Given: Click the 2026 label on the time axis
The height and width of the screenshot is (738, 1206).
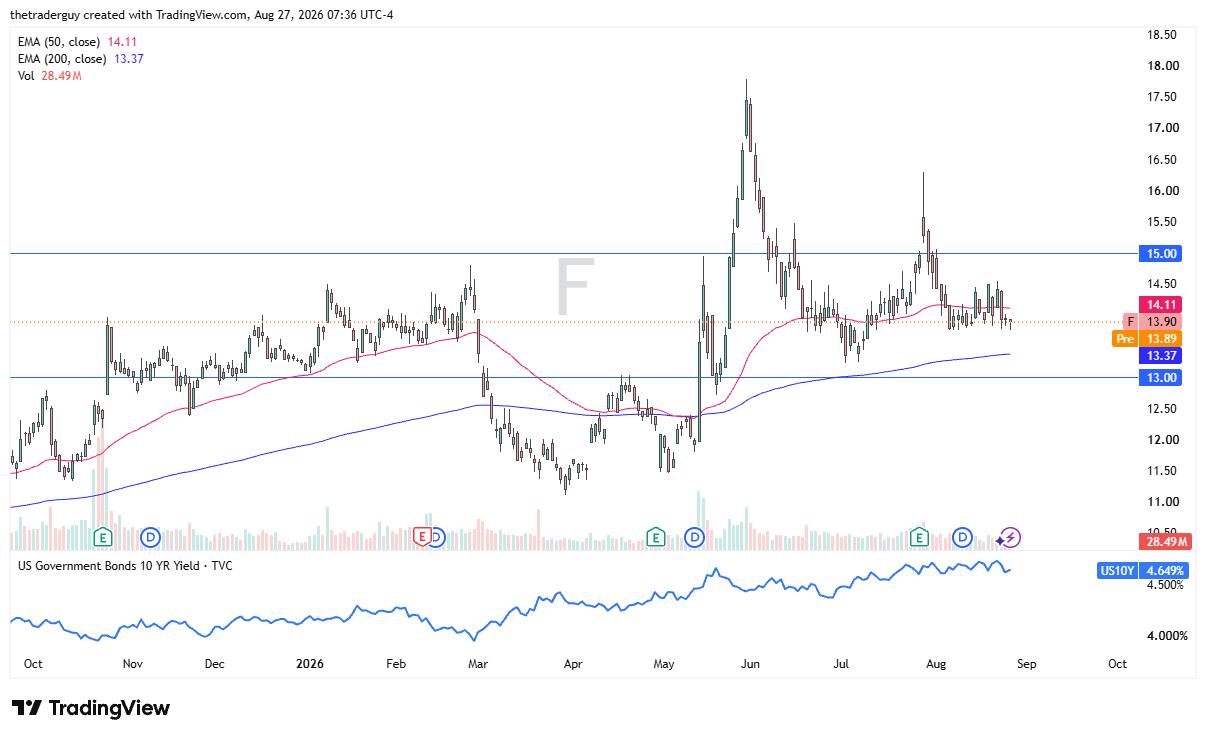Looking at the screenshot, I should [312, 663].
